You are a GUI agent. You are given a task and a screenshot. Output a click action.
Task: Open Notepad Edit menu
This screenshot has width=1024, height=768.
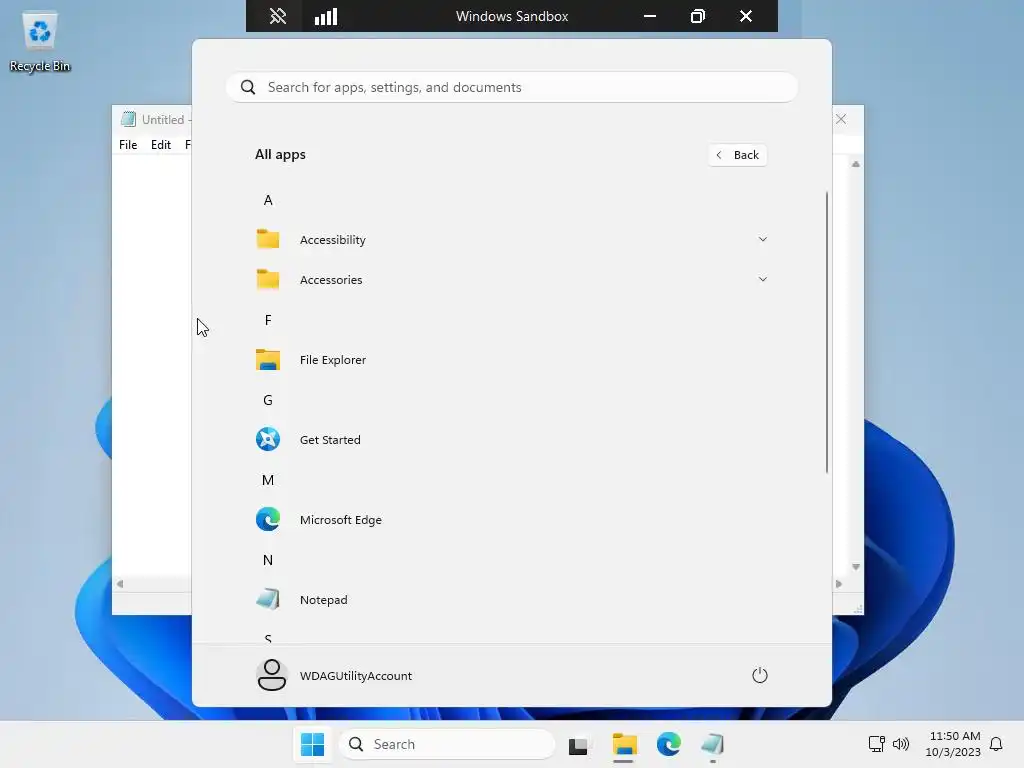[x=161, y=145]
